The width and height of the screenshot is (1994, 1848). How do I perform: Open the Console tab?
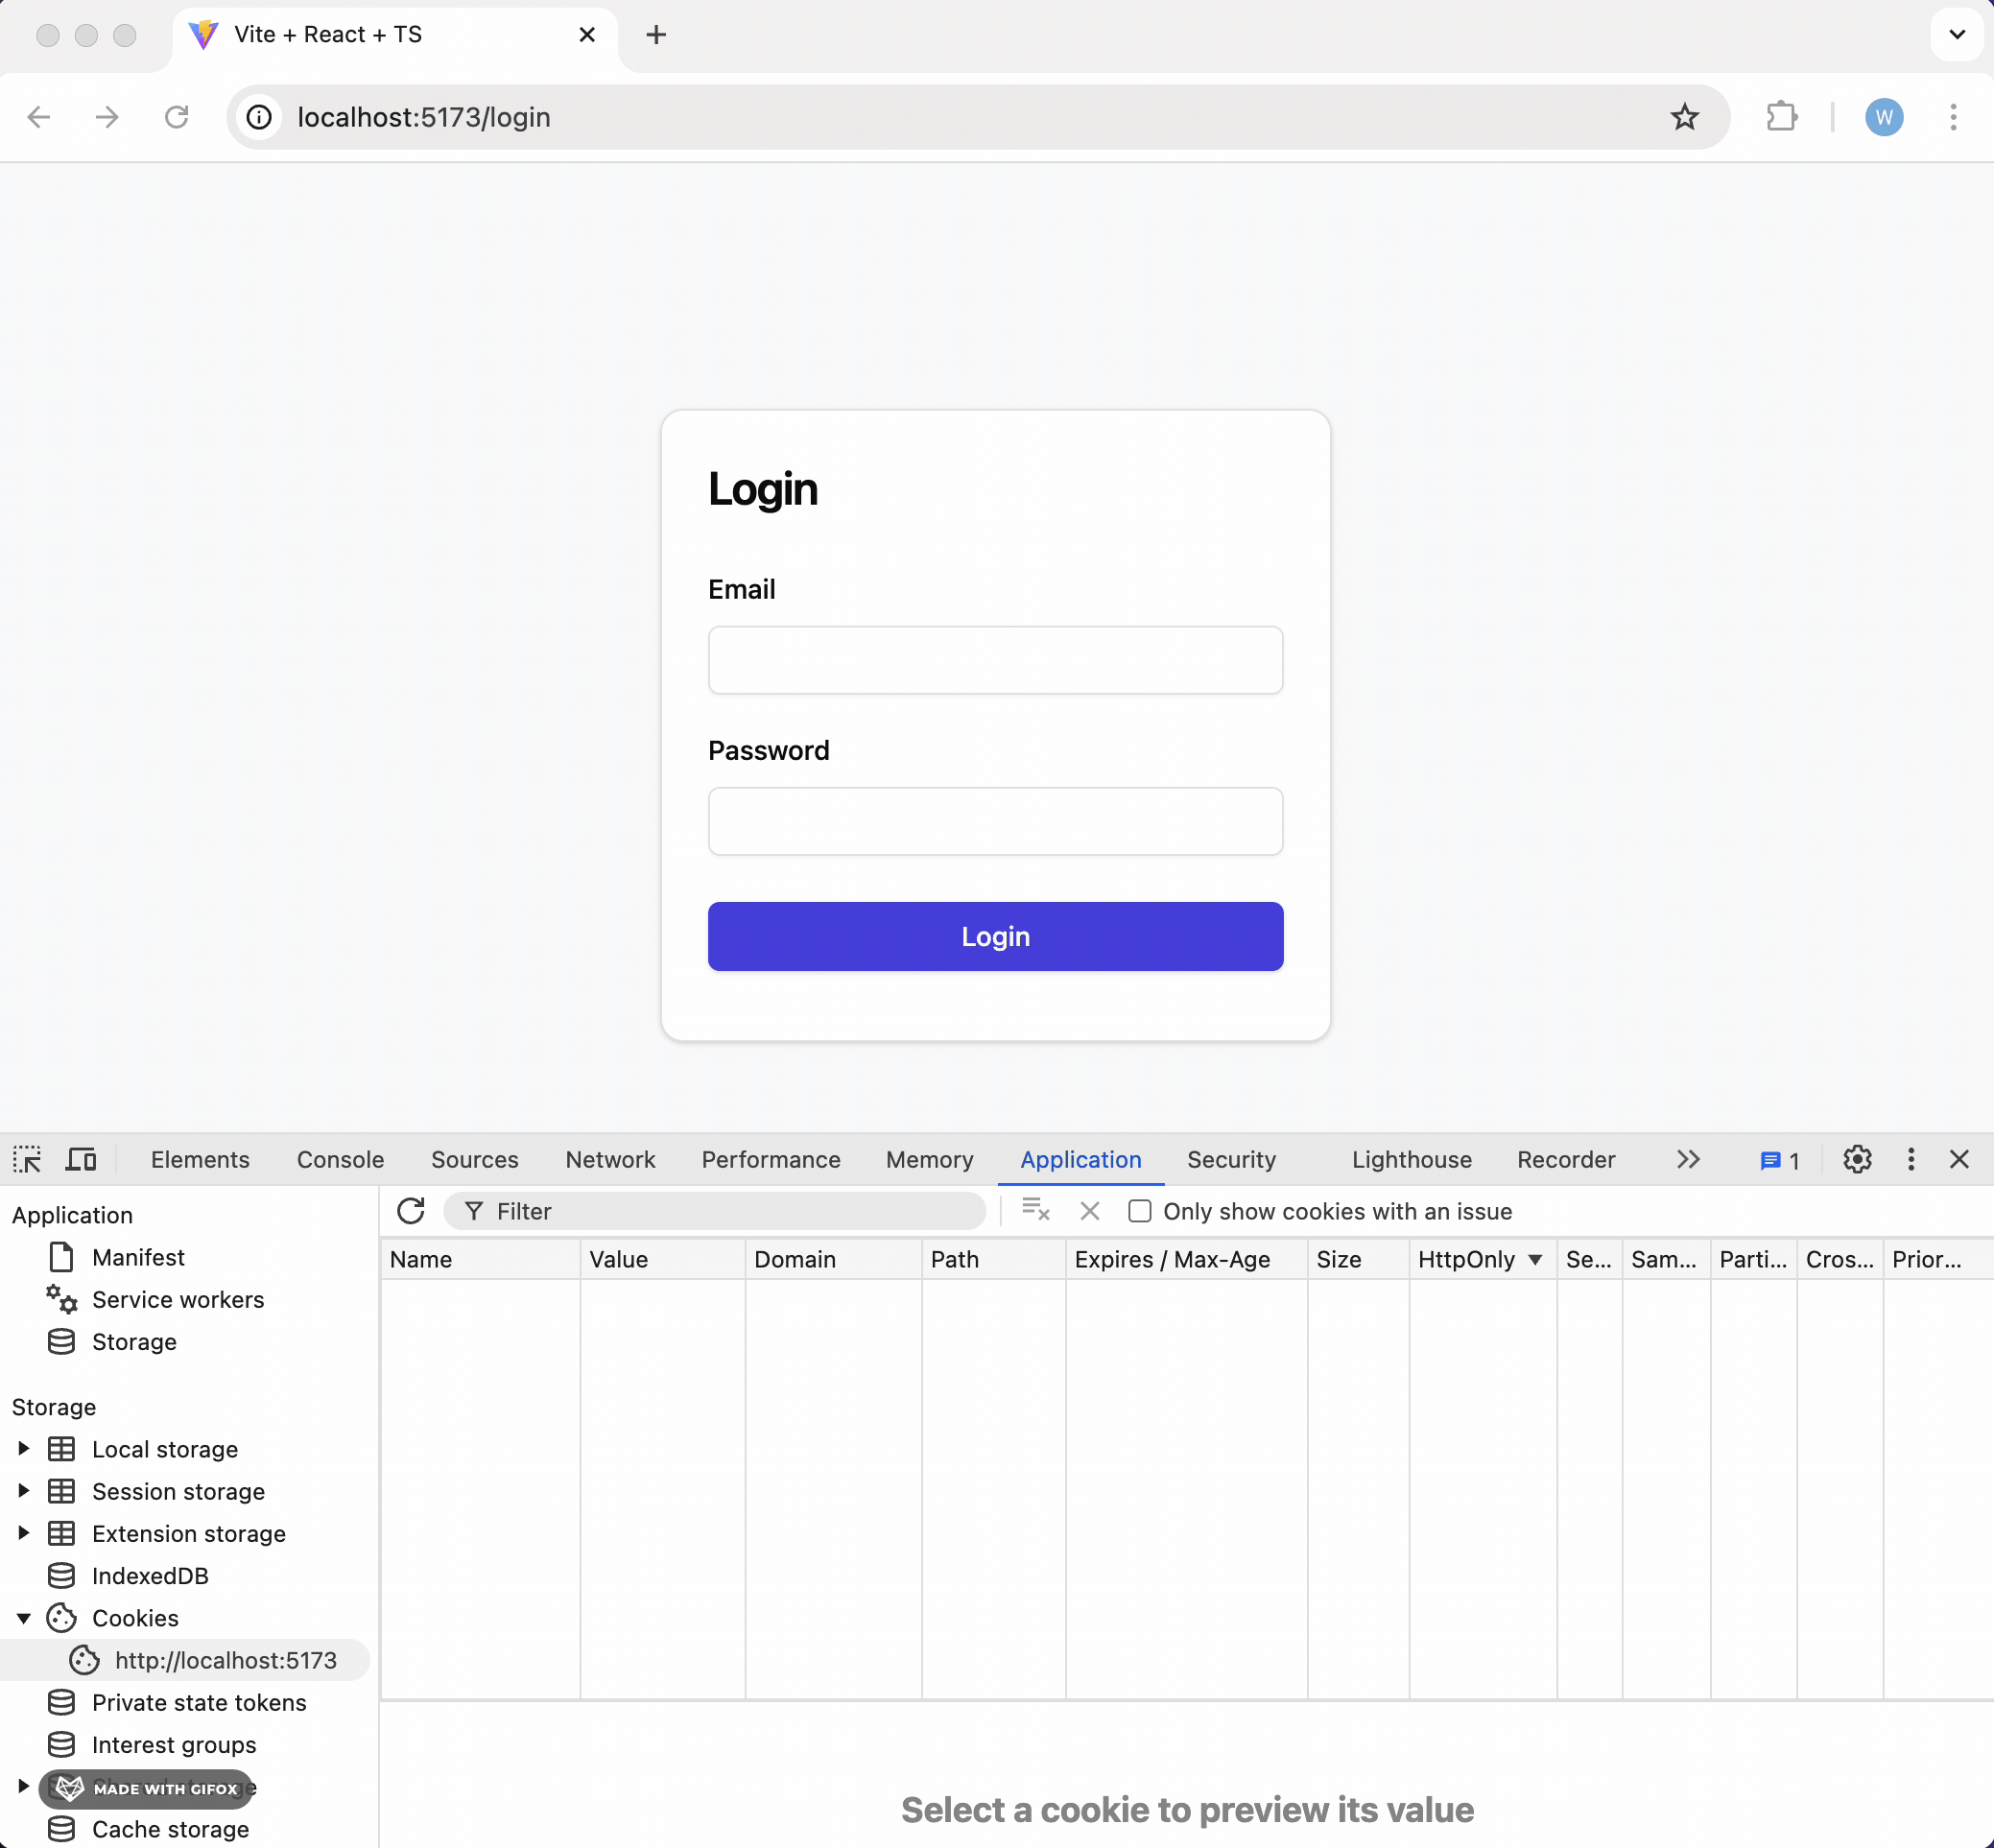coord(340,1160)
